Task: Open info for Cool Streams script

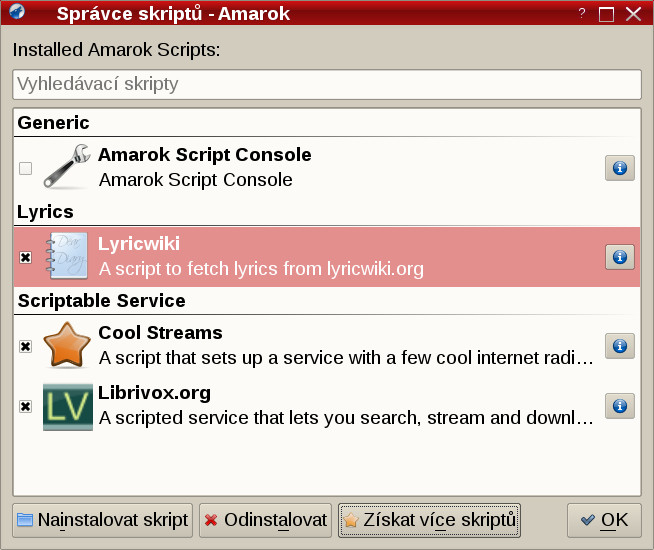Action: (620, 346)
